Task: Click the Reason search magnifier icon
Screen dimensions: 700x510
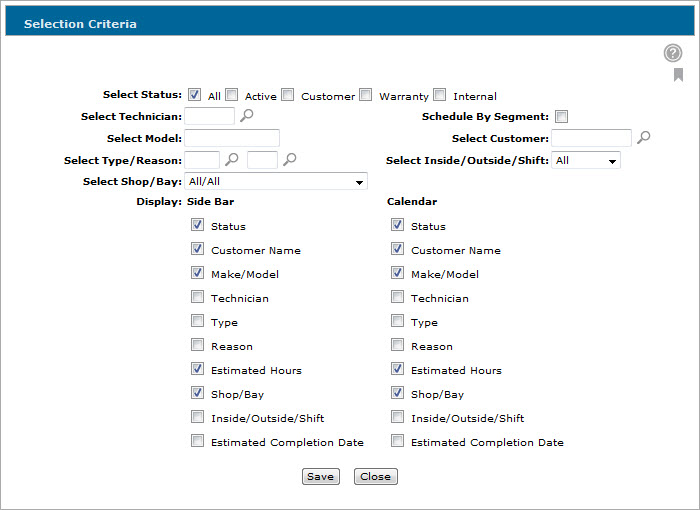Action: coord(289,159)
